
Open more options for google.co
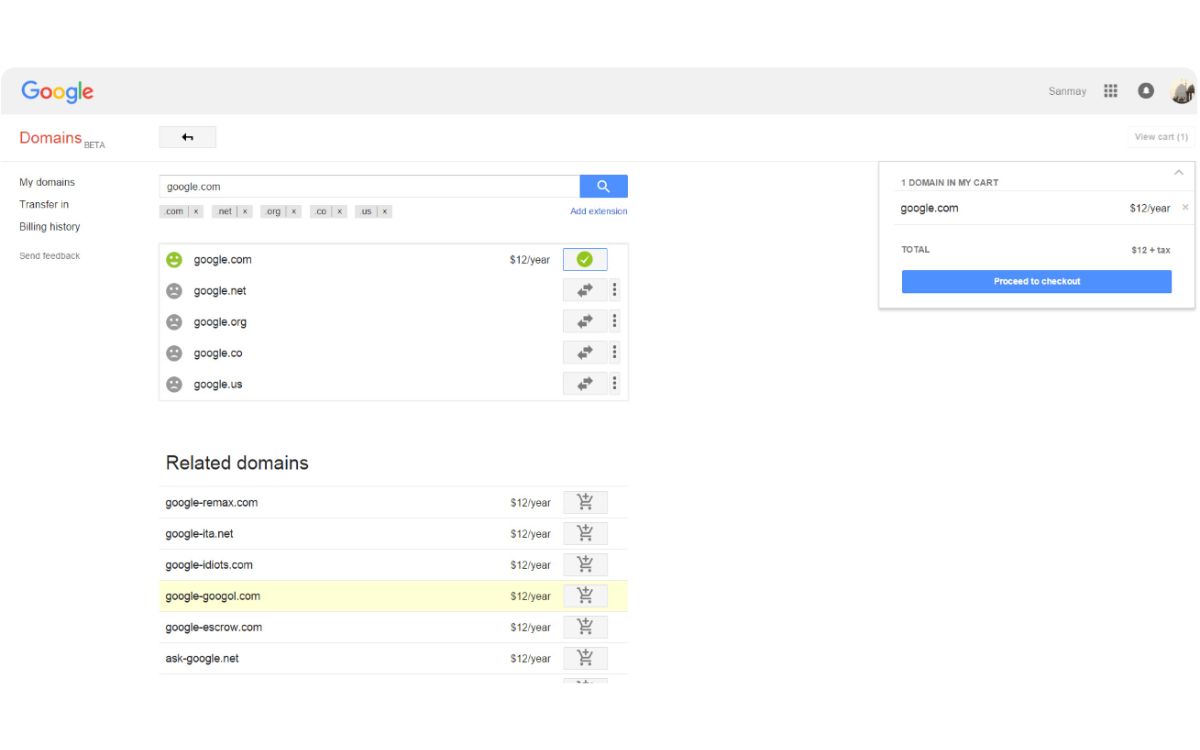click(614, 353)
